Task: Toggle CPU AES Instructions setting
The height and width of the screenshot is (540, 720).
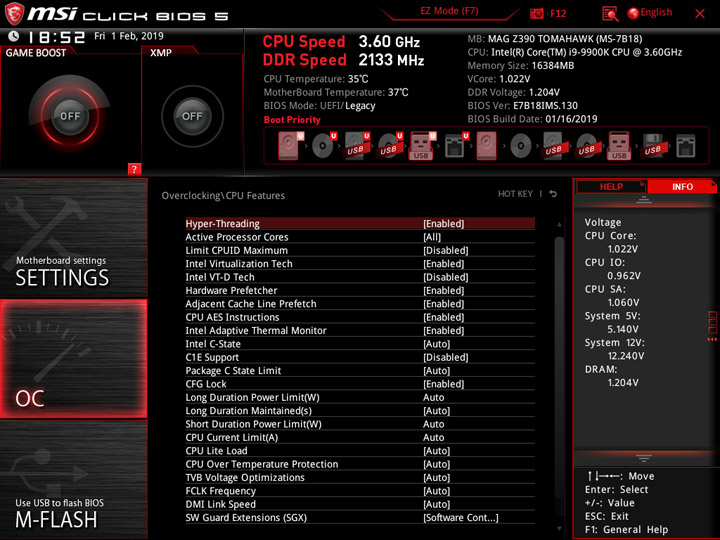Action: pyautogui.click(x=360, y=317)
